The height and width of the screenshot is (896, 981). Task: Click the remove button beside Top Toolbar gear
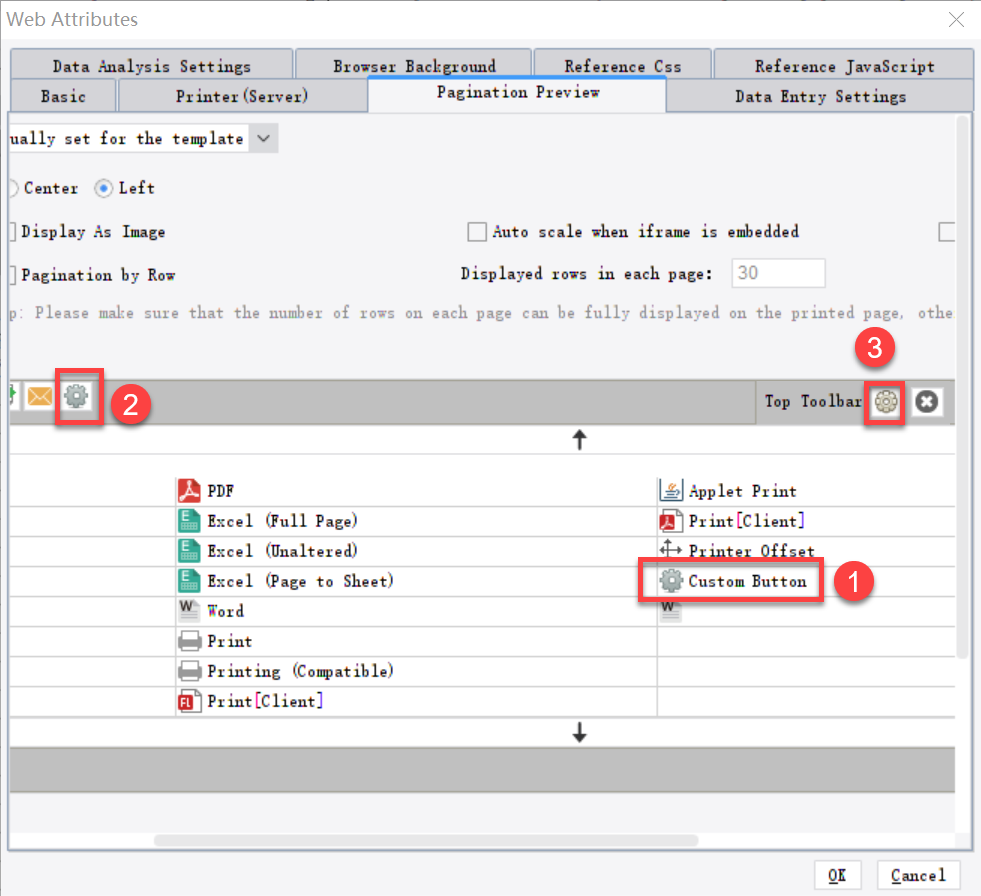click(x=926, y=401)
